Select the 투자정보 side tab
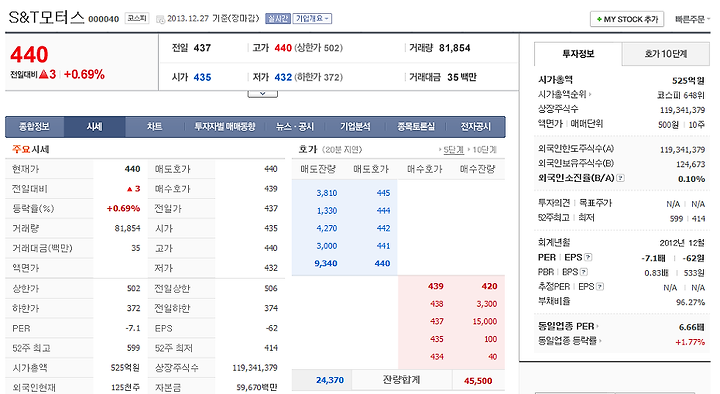Image resolution: width=720 pixels, height=394 pixels. point(578,54)
